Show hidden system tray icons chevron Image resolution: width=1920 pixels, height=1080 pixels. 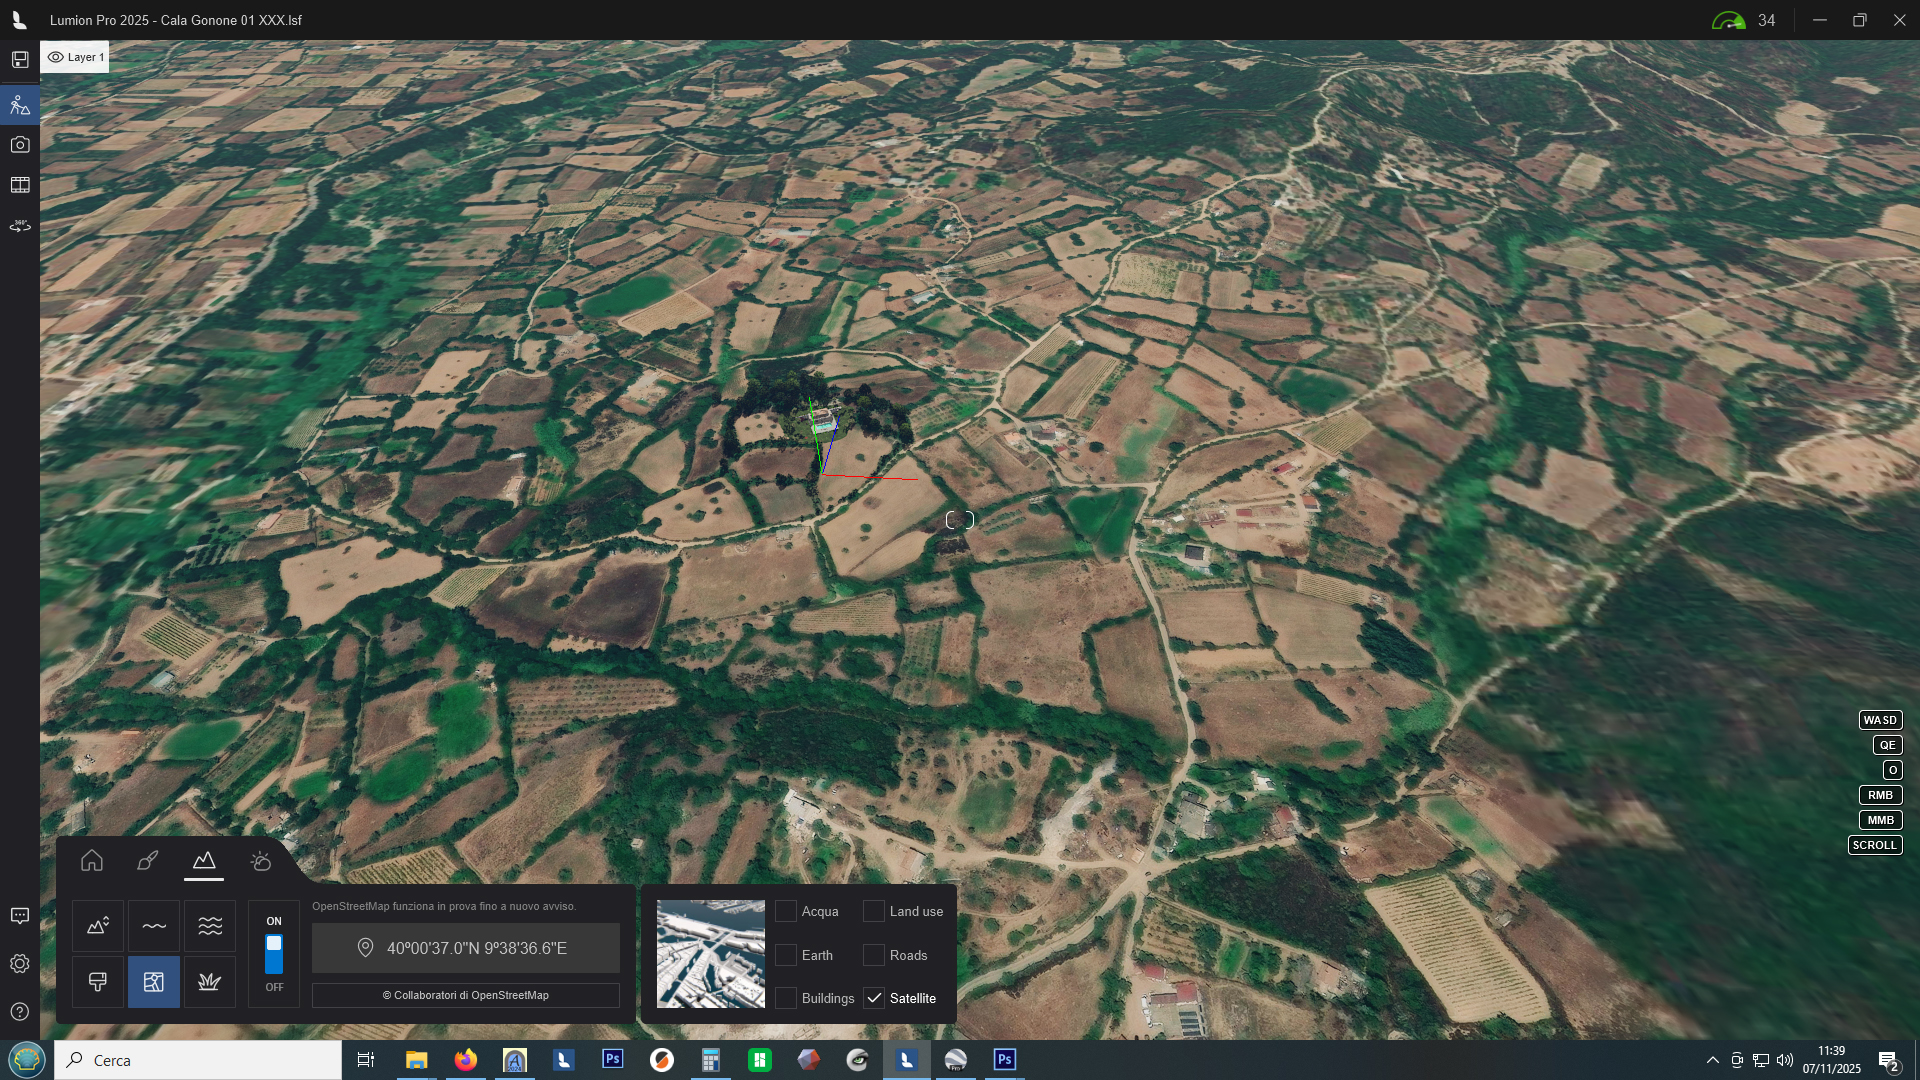click(1713, 1060)
